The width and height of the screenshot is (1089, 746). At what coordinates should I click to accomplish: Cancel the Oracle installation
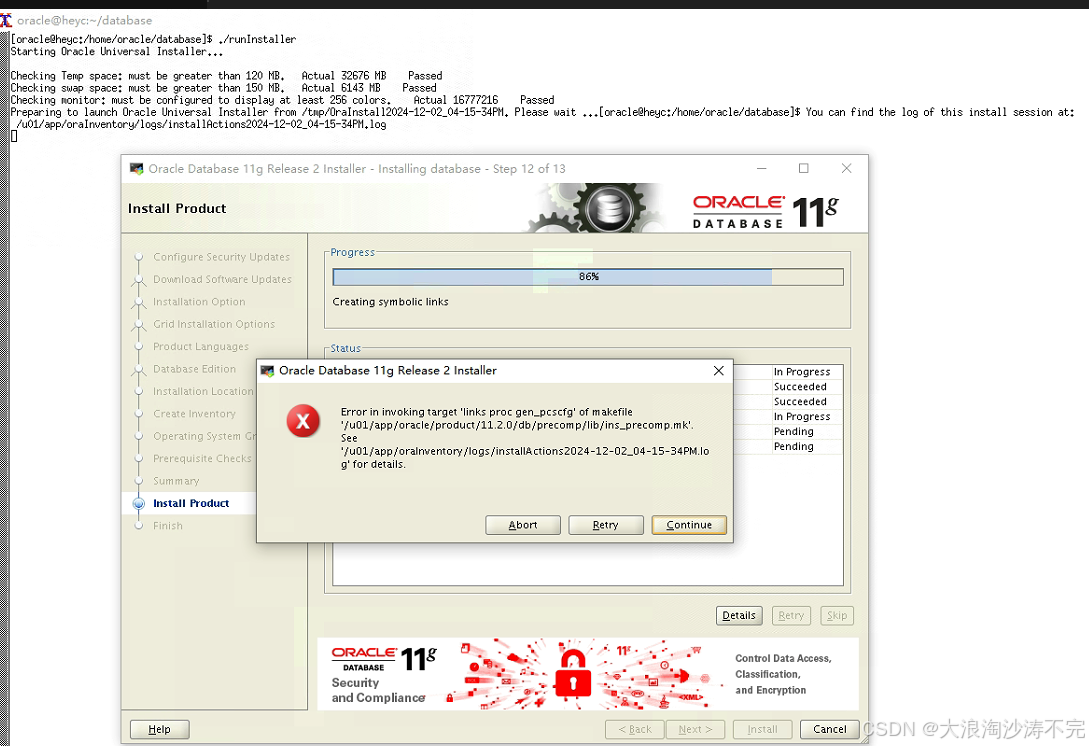(x=829, y=729)
